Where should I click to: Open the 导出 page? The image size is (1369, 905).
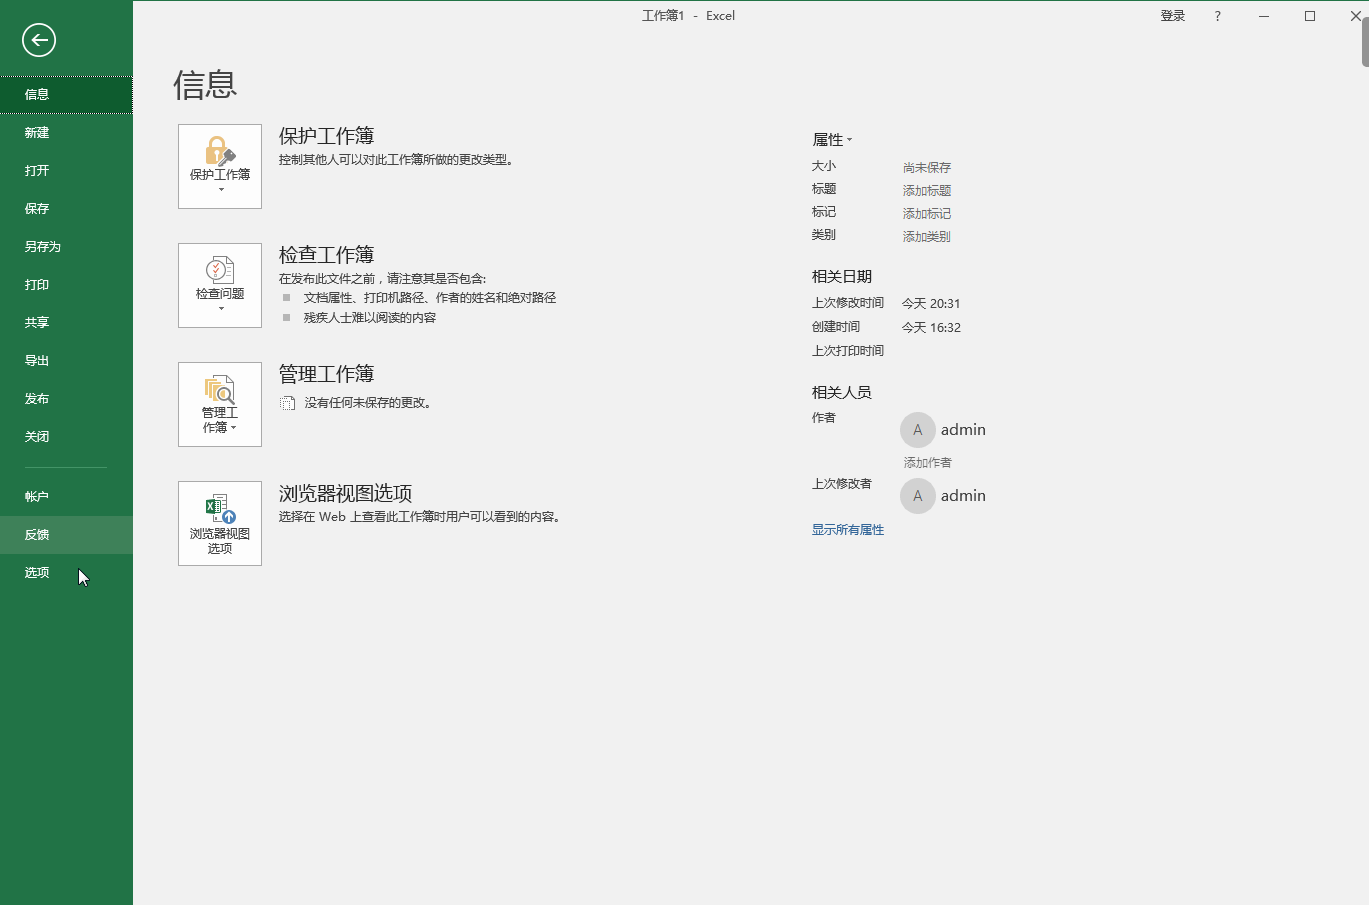(x=66, y=360)
